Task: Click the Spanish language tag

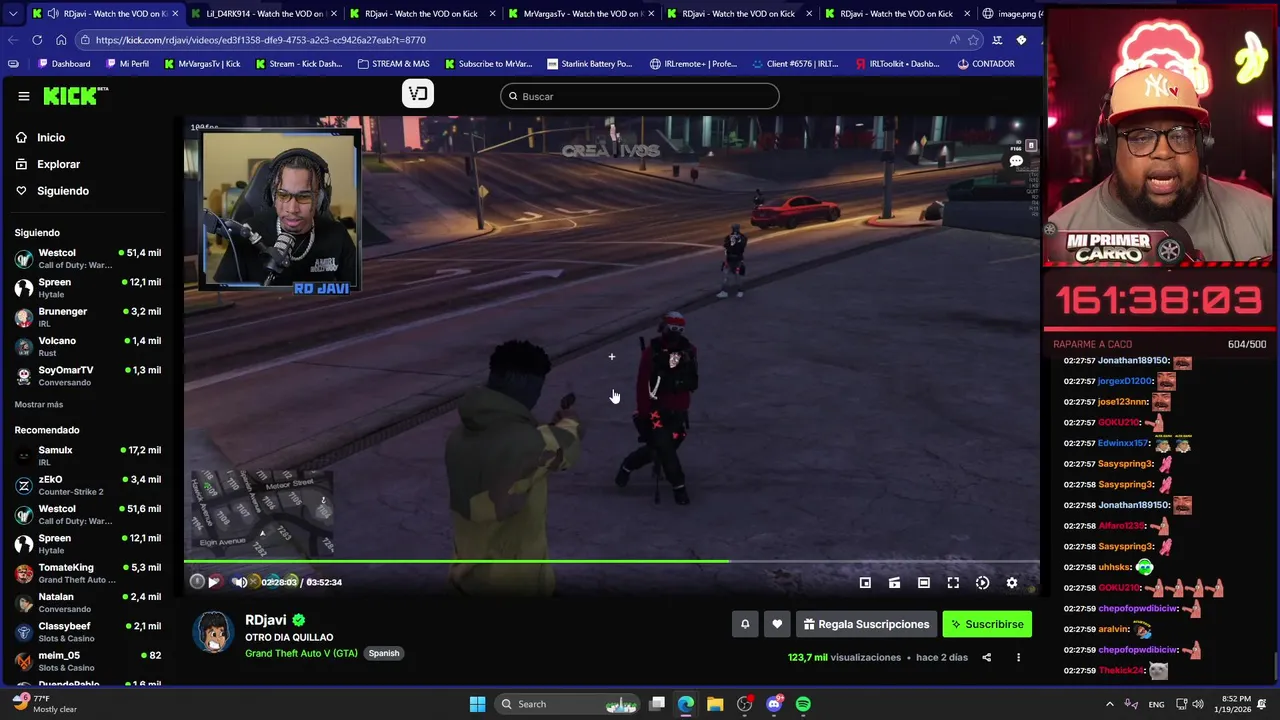Action: tap(383, 653)
